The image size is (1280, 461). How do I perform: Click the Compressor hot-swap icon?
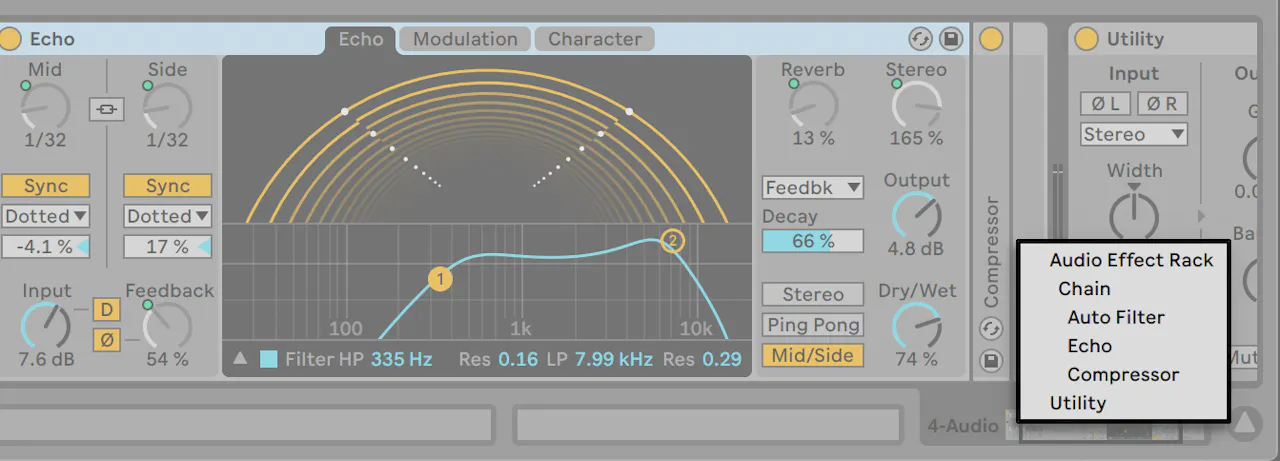(x=991, y=328)
